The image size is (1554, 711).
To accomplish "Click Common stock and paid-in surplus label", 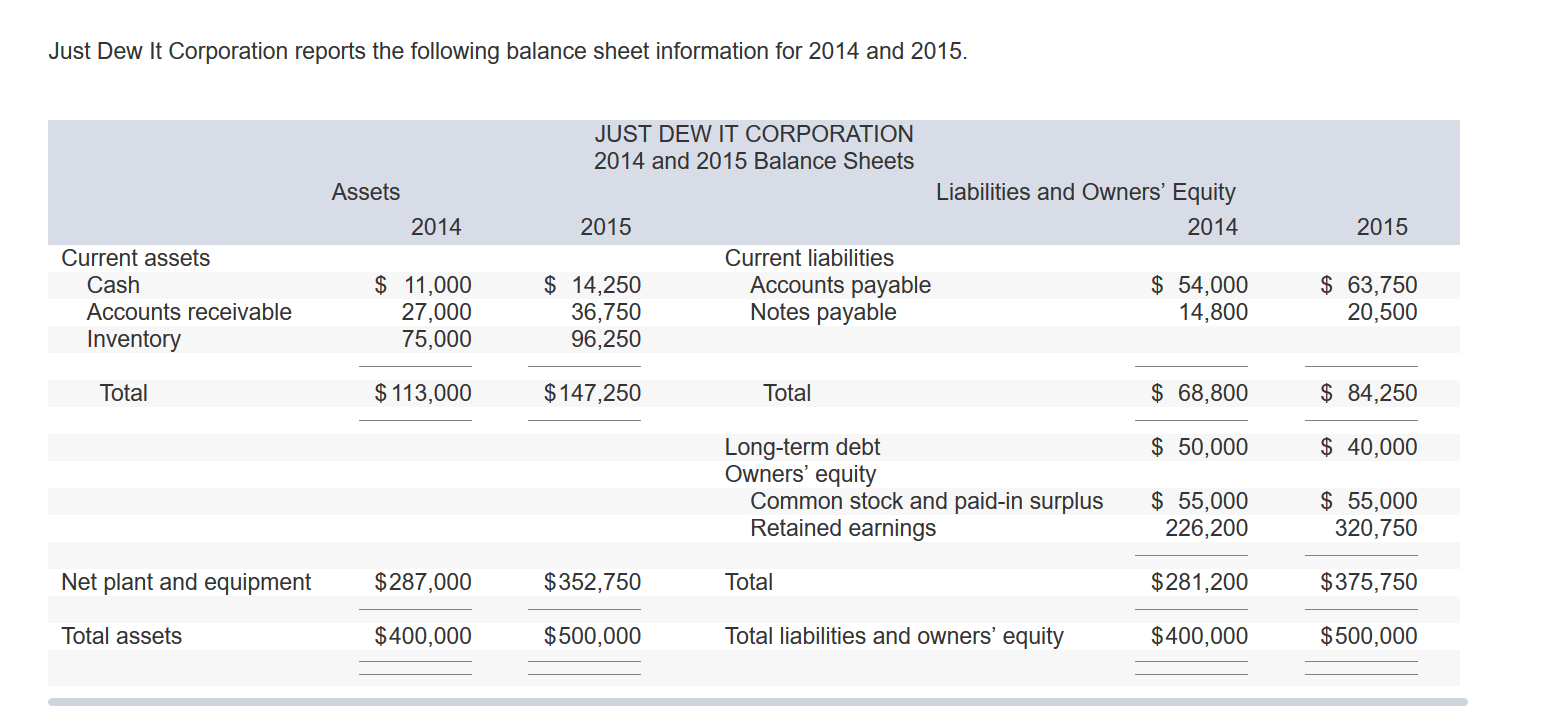I will tap(927, 501).
